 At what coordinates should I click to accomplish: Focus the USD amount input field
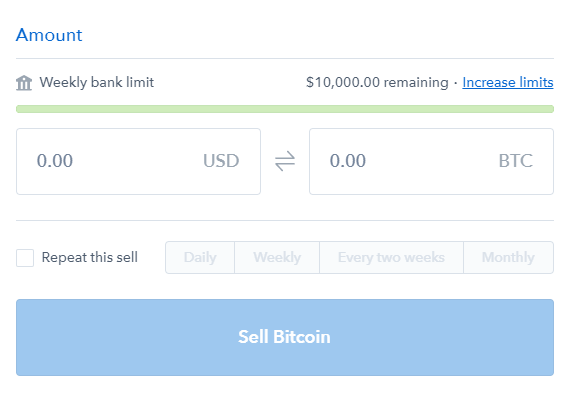(138, 161)
